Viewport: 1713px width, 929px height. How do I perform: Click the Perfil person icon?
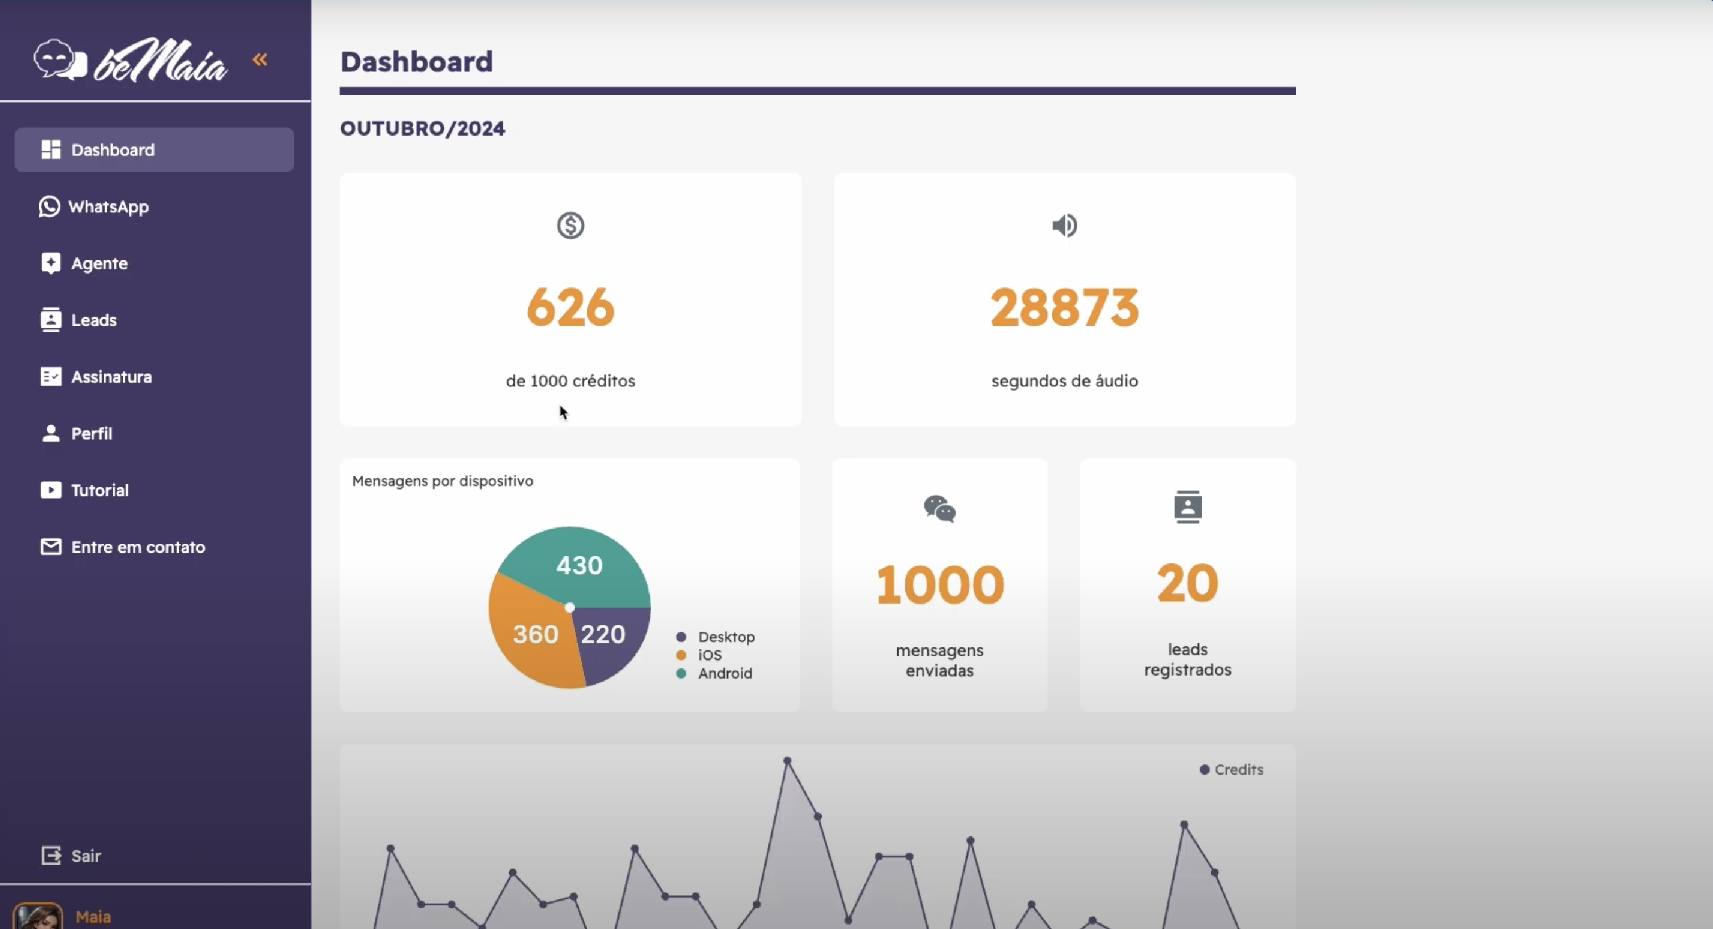point(51,433)
